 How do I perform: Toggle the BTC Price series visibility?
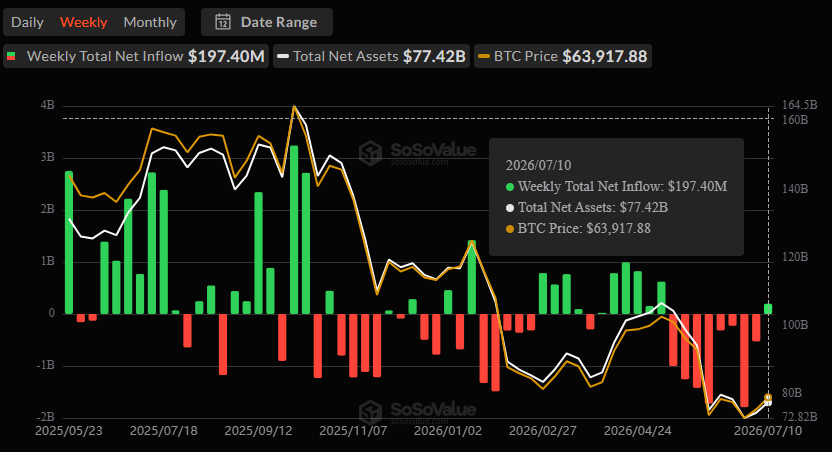tap(562, 56)
